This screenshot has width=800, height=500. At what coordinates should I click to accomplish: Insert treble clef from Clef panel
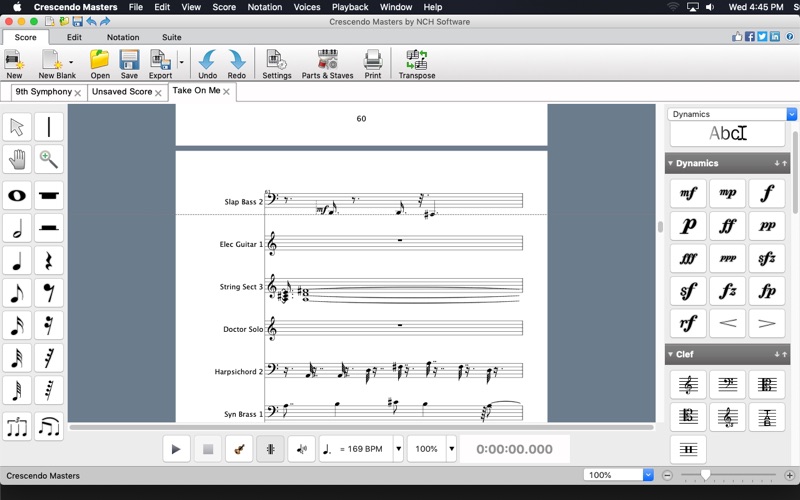coord(688,385)
